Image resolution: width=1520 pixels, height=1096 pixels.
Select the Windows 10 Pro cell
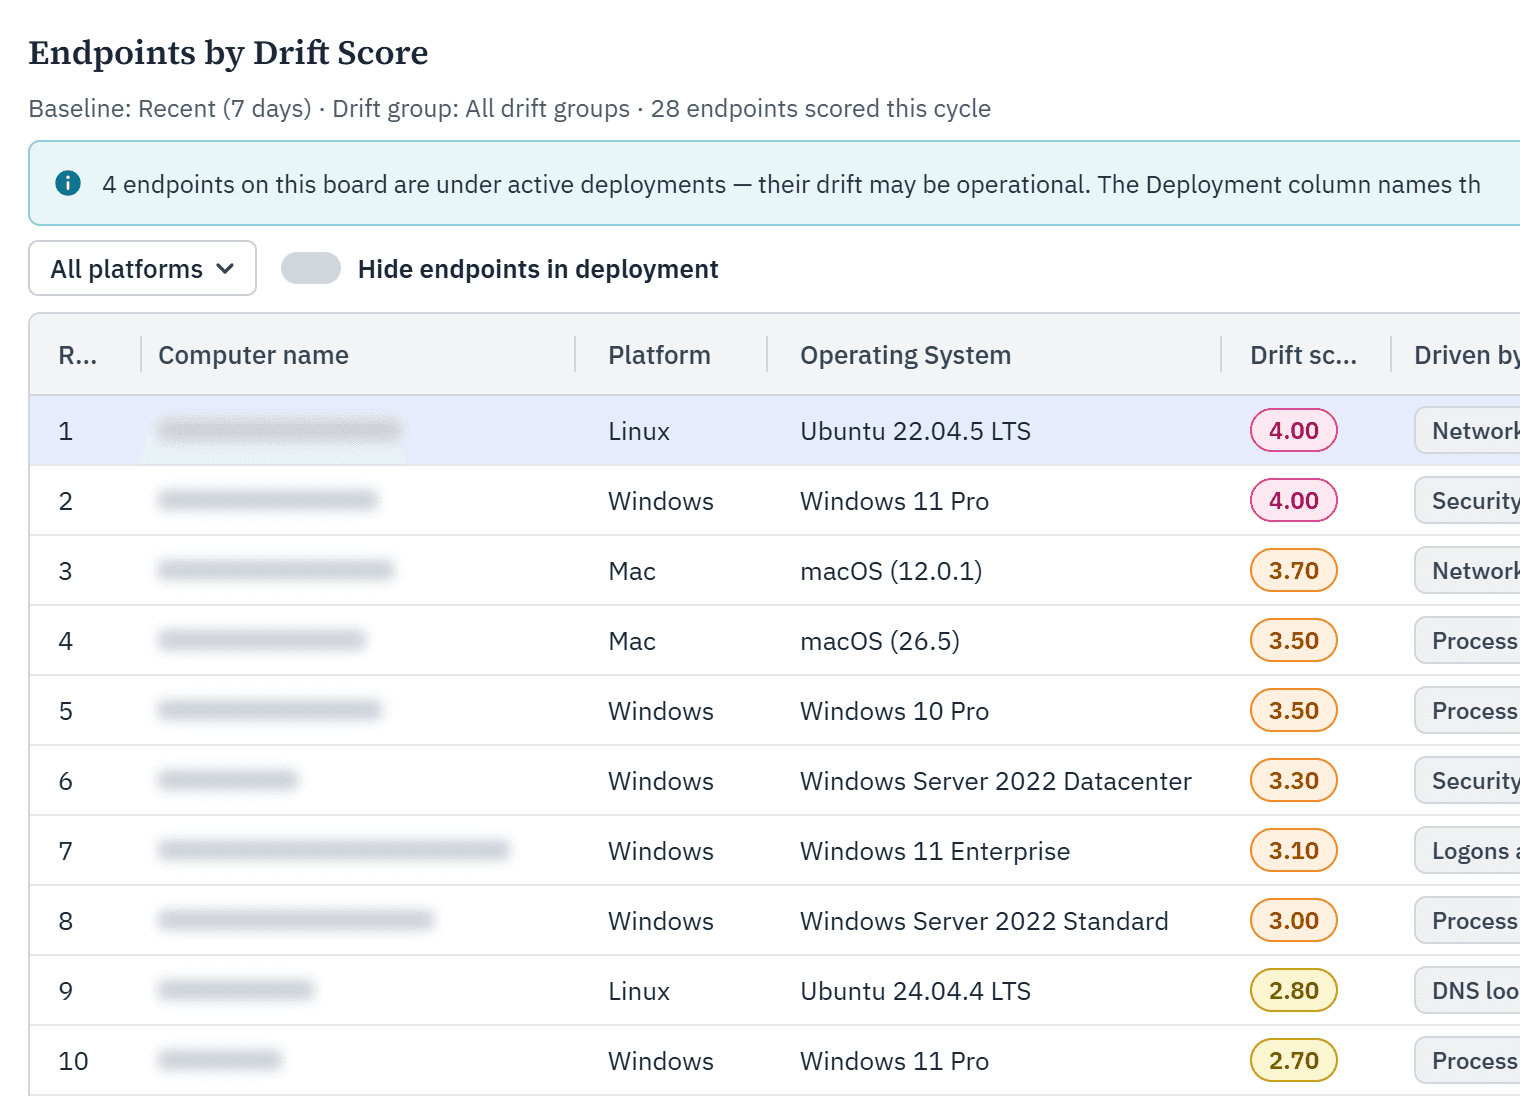[894, 711]
